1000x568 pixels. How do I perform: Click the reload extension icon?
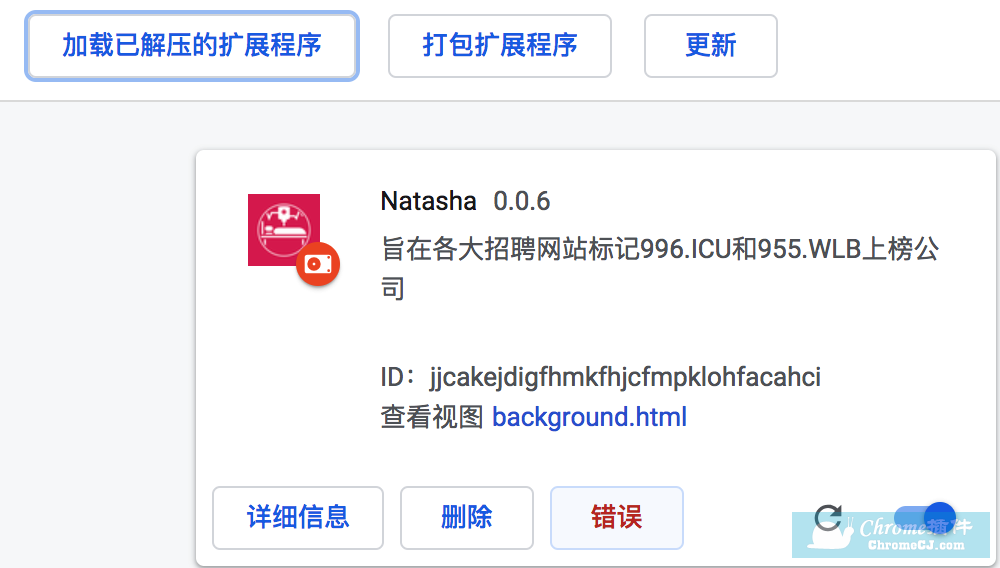click(x=829, y=518)
